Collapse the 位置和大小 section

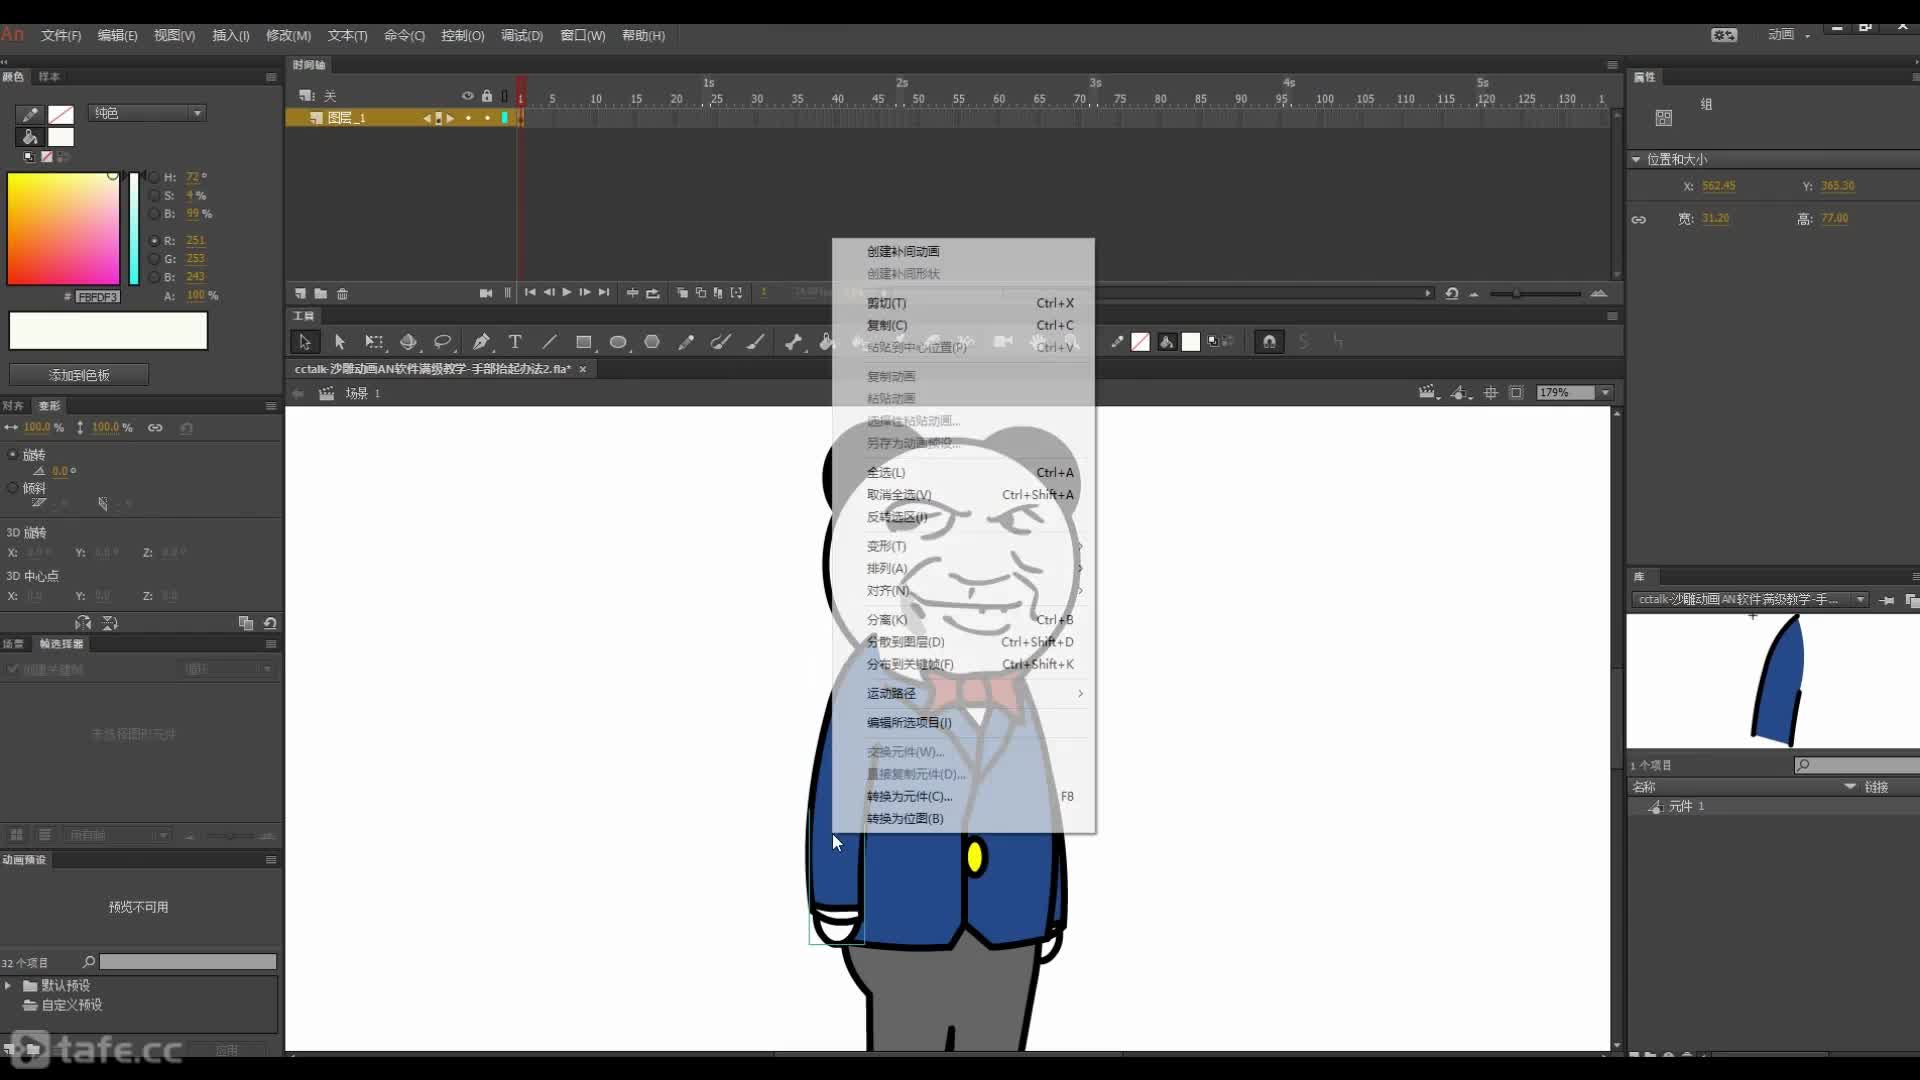pos(1636,160)
